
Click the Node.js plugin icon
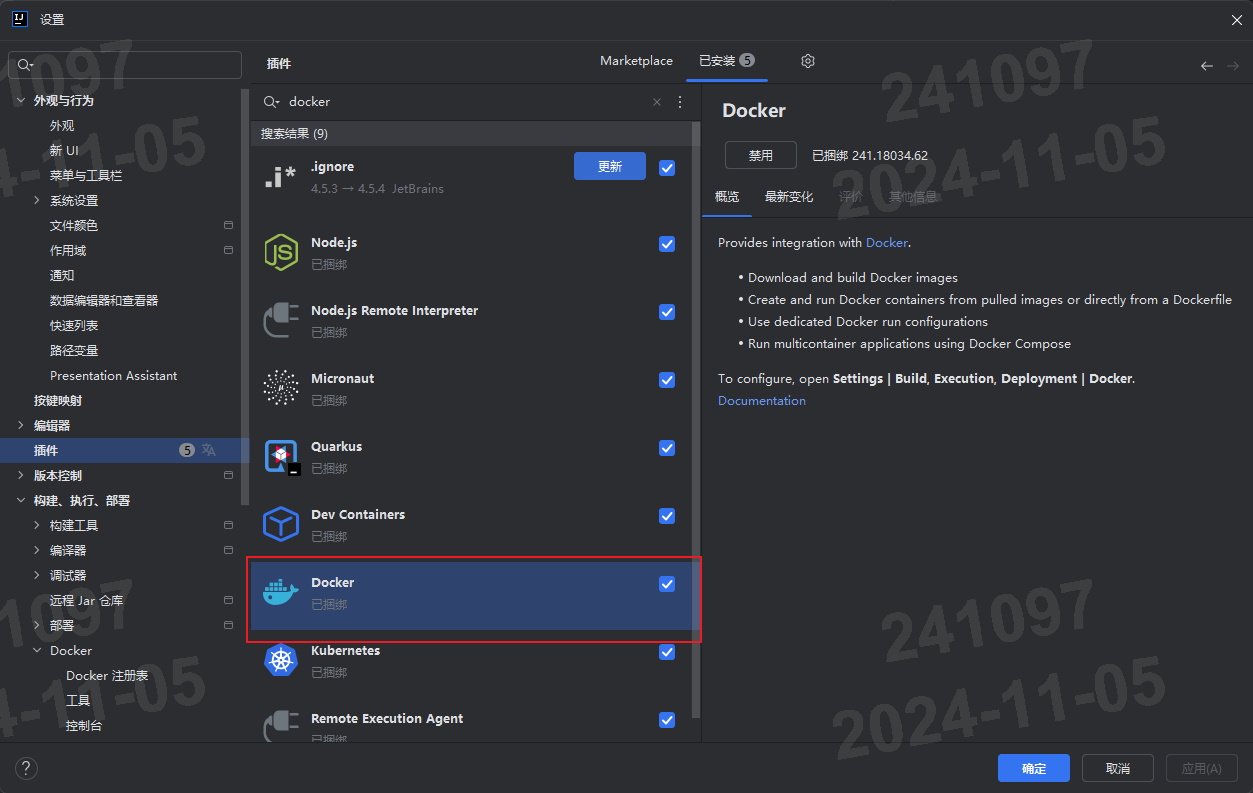(x=281, y=252)
